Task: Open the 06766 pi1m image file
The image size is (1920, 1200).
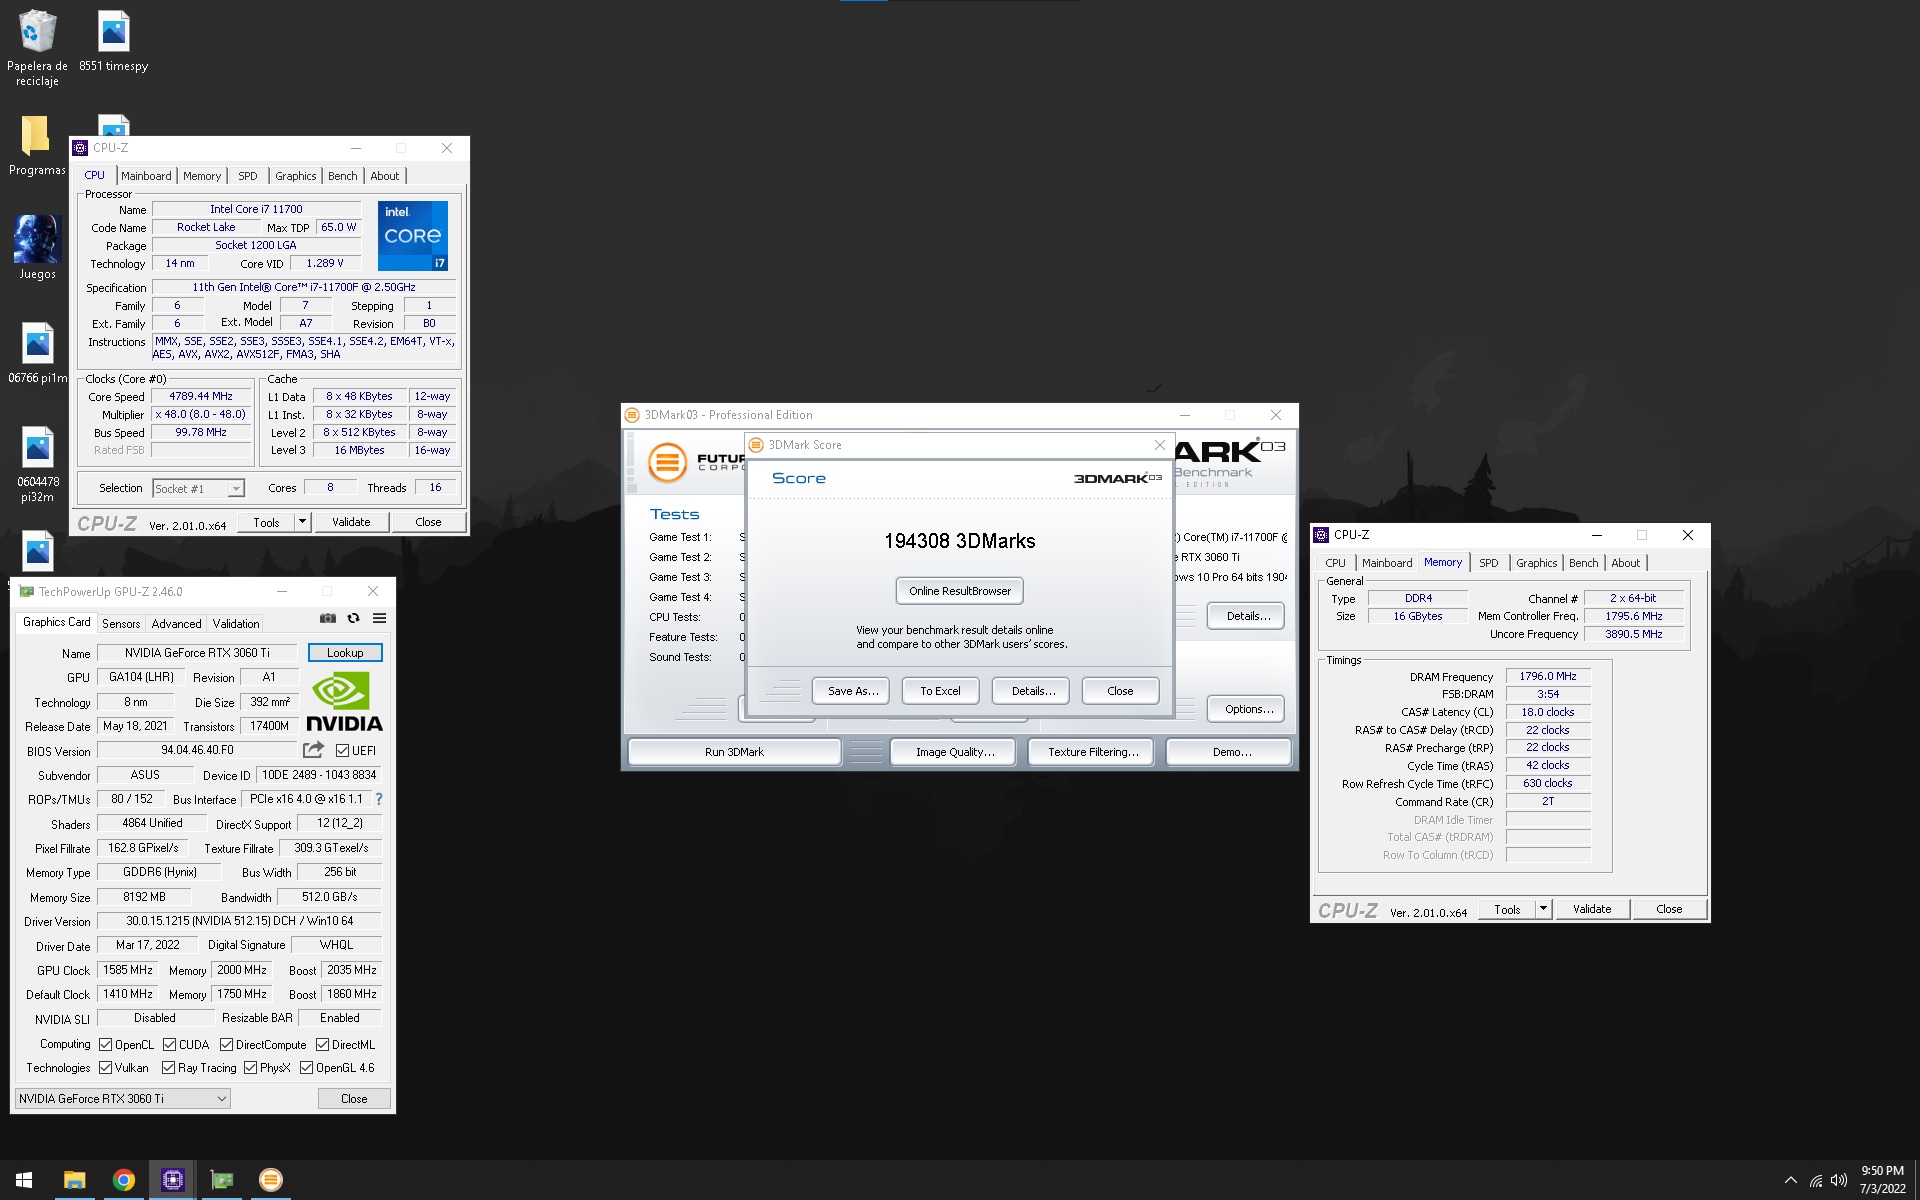Action: pos(37,353)
